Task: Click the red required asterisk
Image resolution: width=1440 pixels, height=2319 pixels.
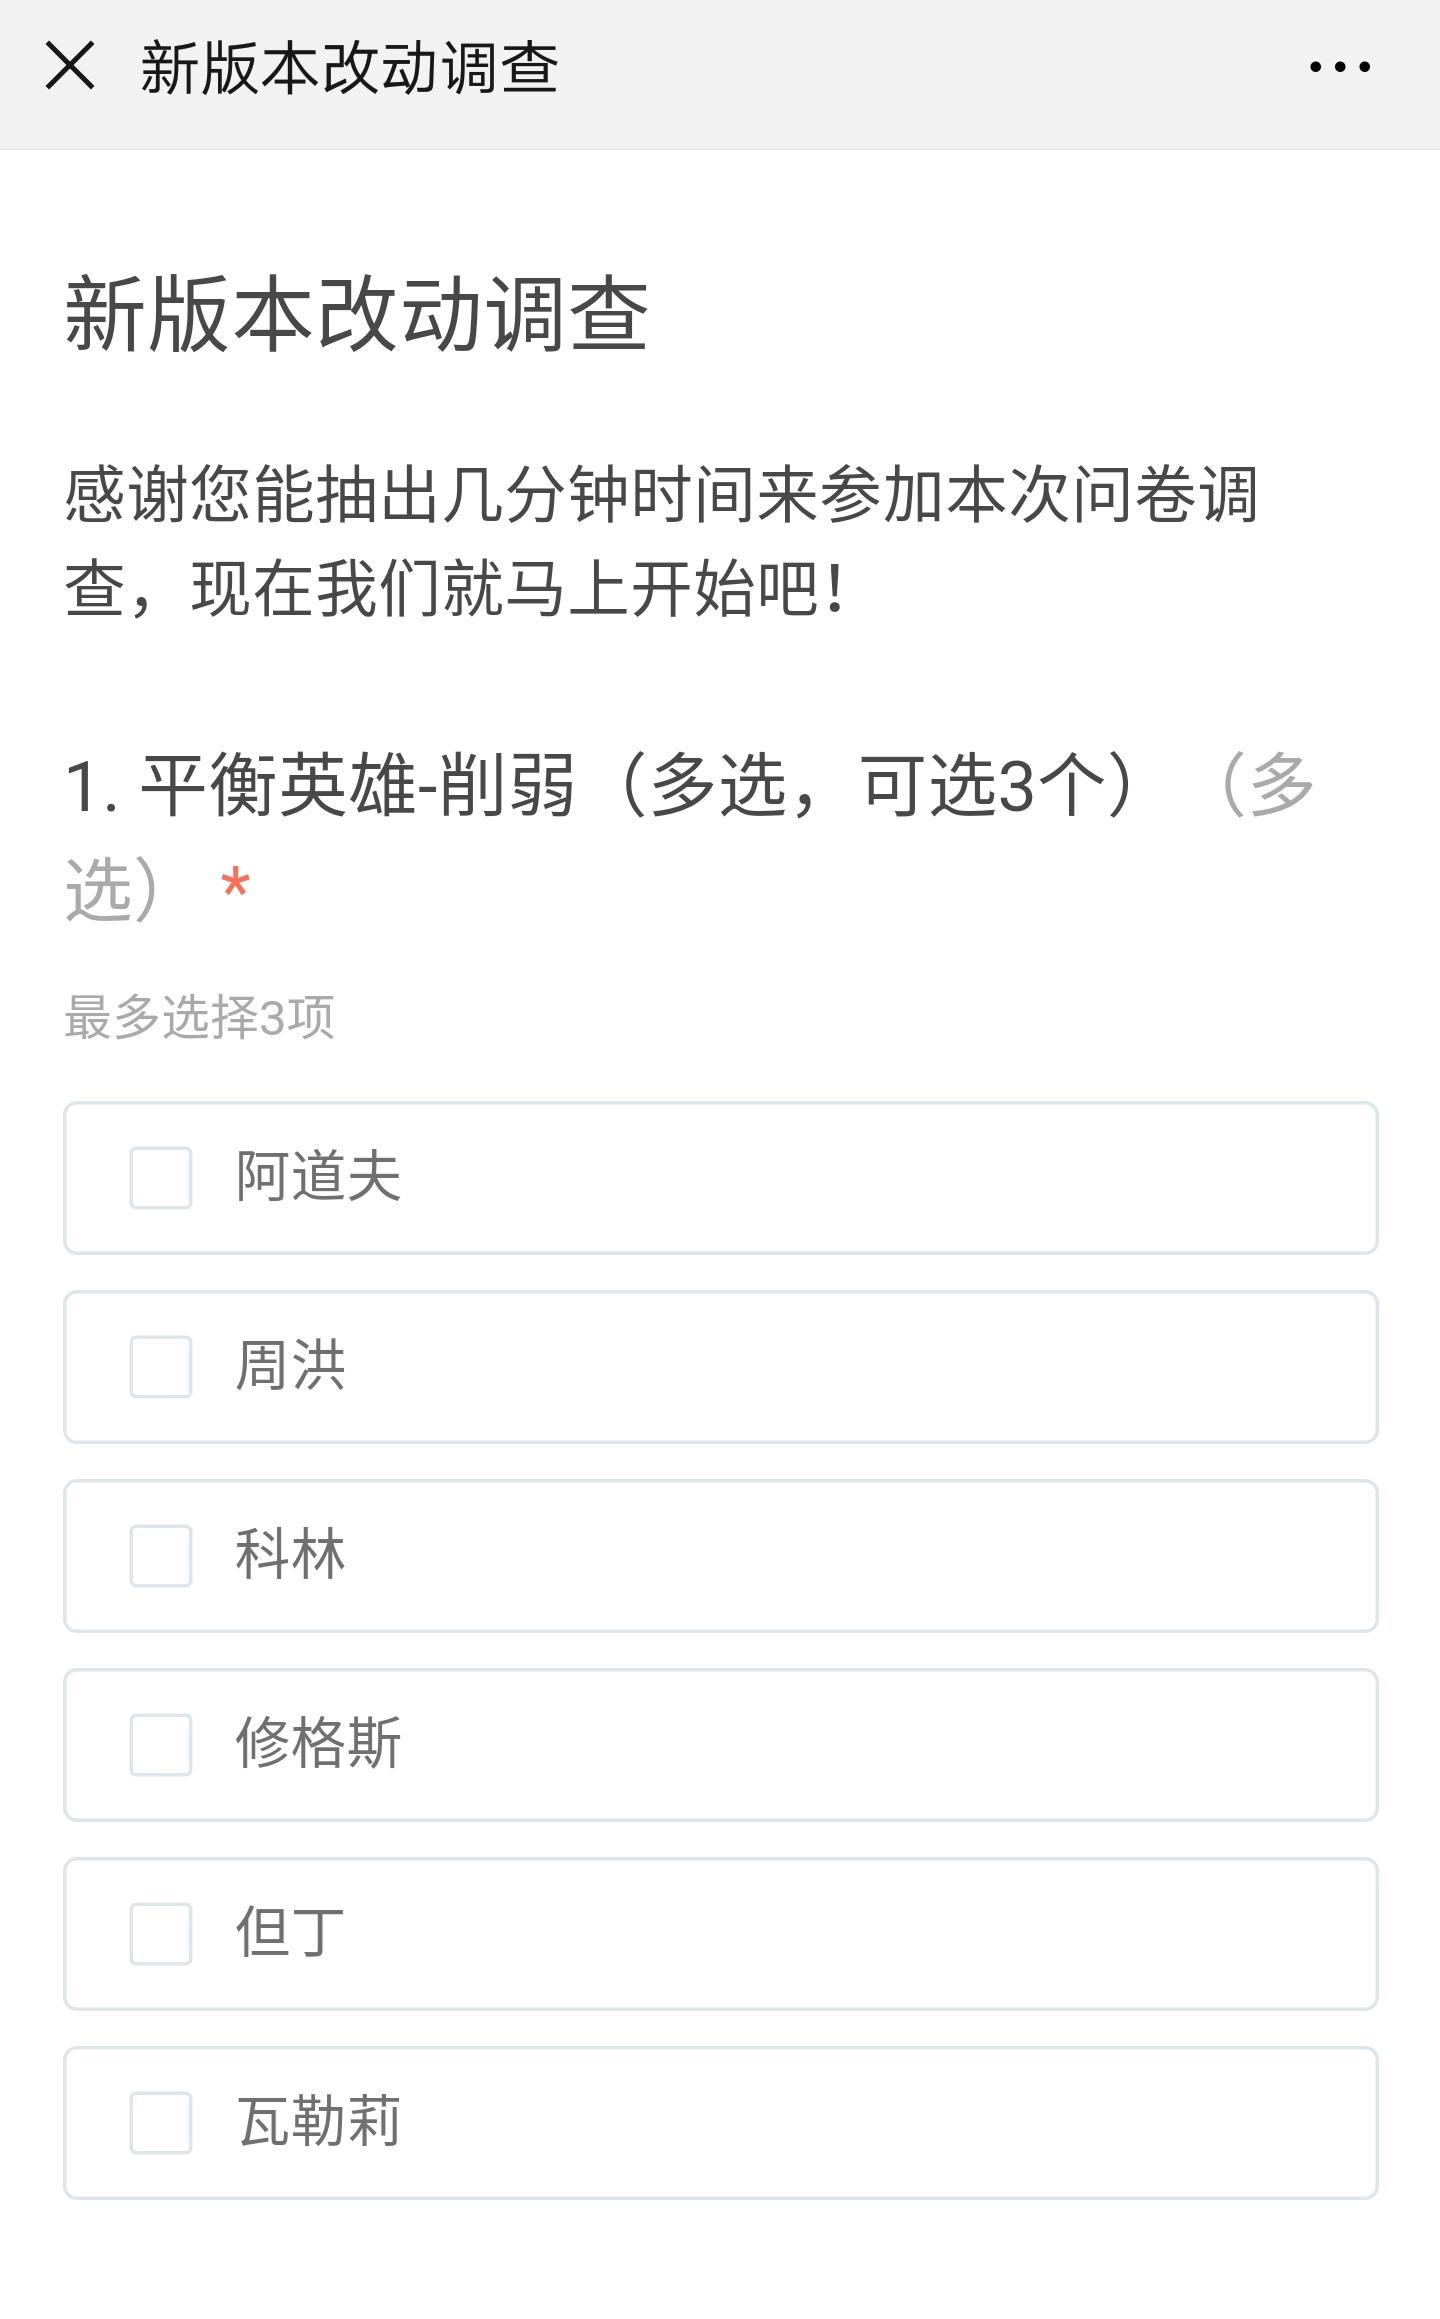Action: pos(235,884)
